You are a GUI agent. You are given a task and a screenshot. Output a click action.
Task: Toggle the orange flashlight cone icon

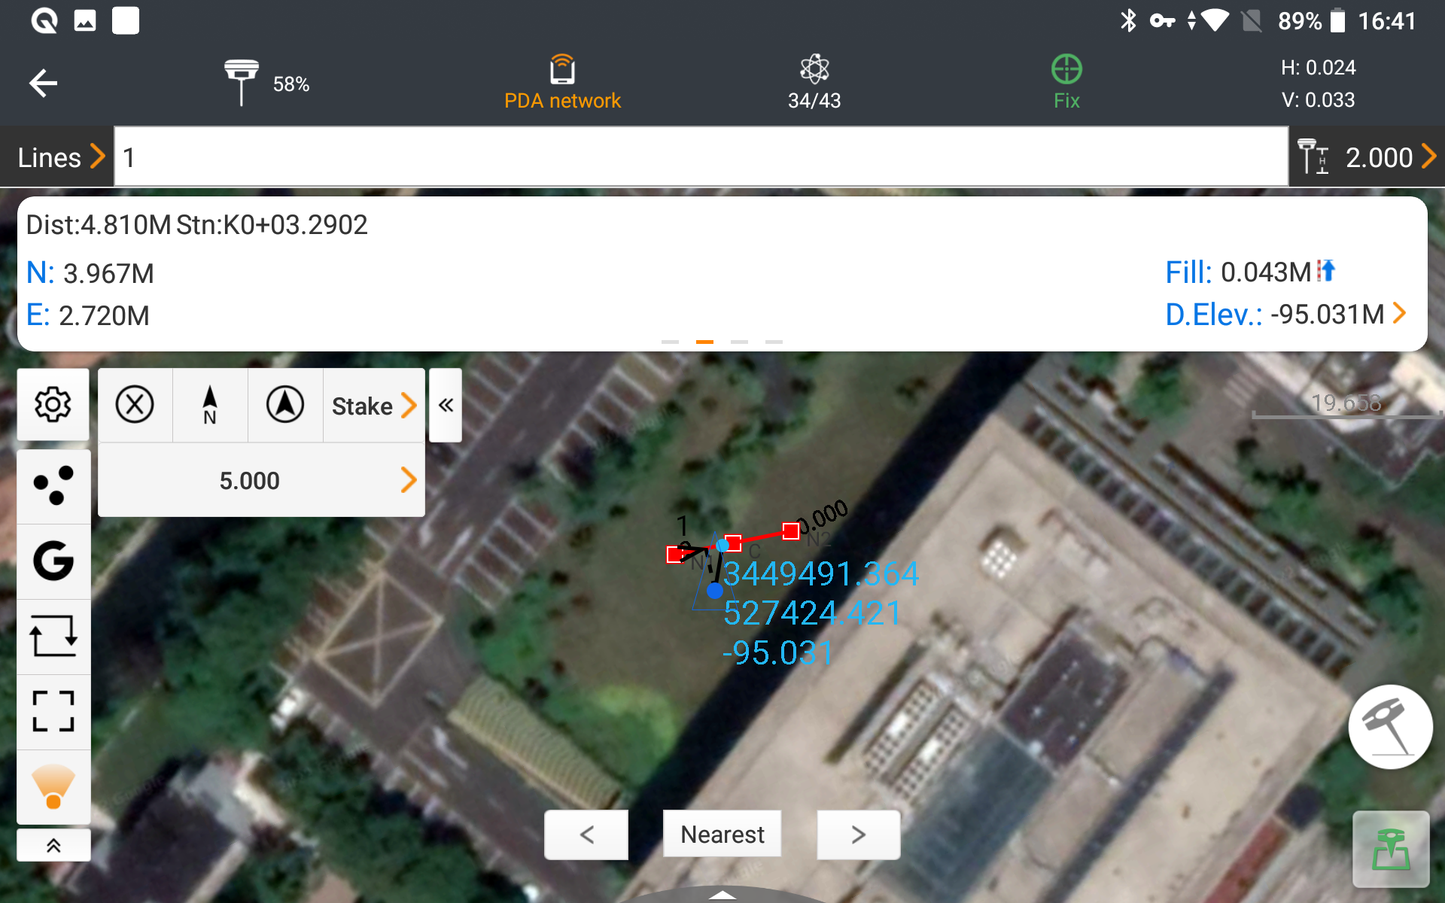click(x=53, y=787)
